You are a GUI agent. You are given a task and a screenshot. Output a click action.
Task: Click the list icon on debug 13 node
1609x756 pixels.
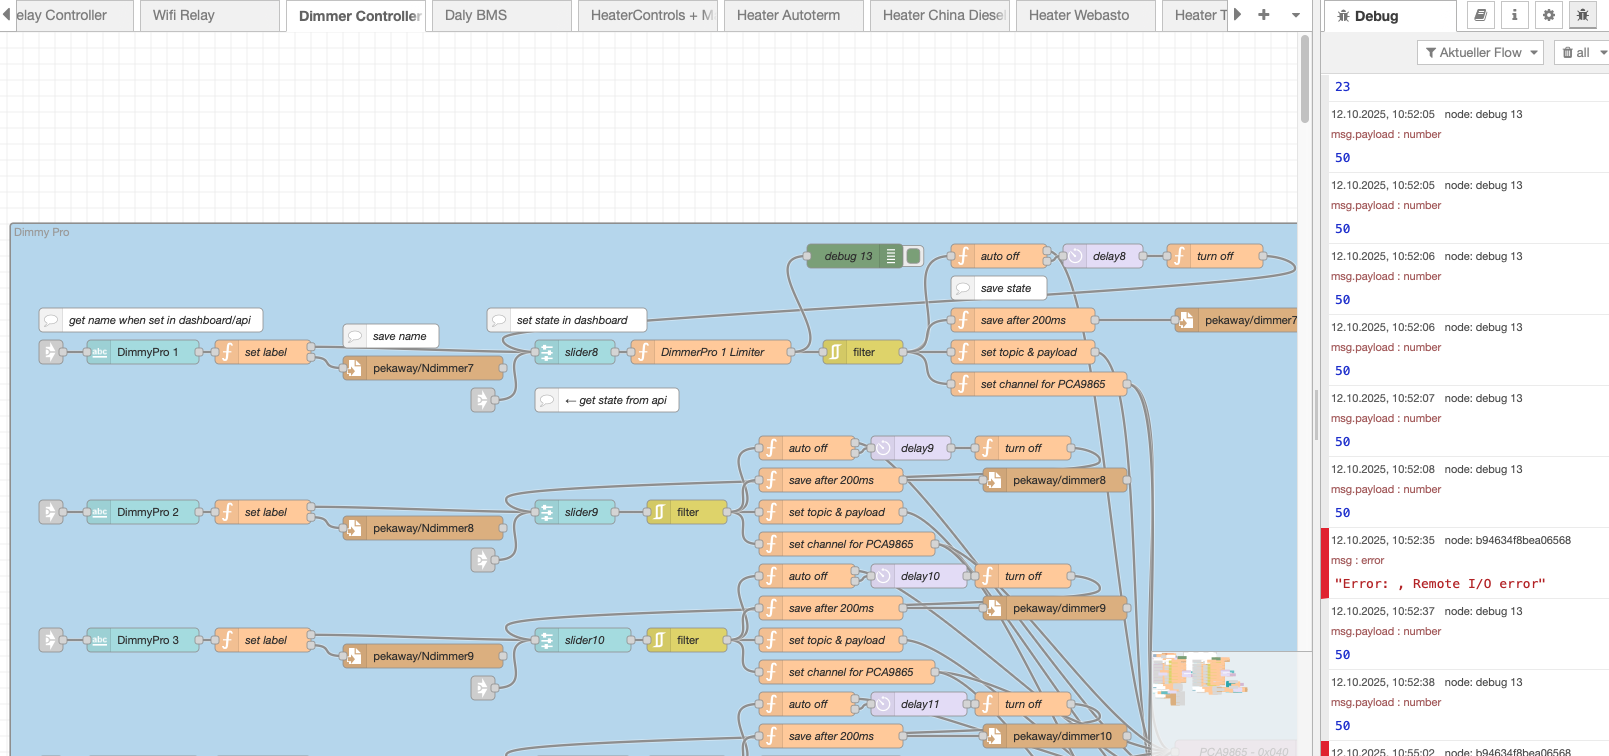point(891,256)
